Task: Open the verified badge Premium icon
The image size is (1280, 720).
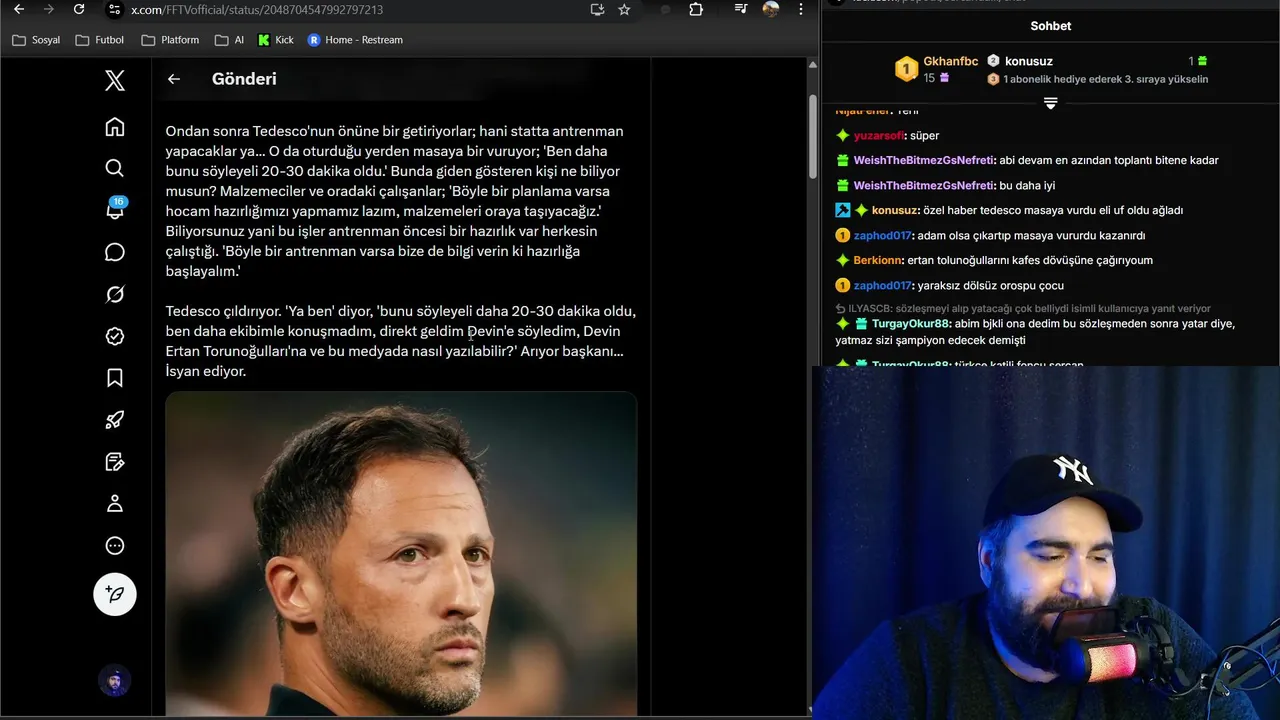Action: pyautogui.click(x=115, y=336)
